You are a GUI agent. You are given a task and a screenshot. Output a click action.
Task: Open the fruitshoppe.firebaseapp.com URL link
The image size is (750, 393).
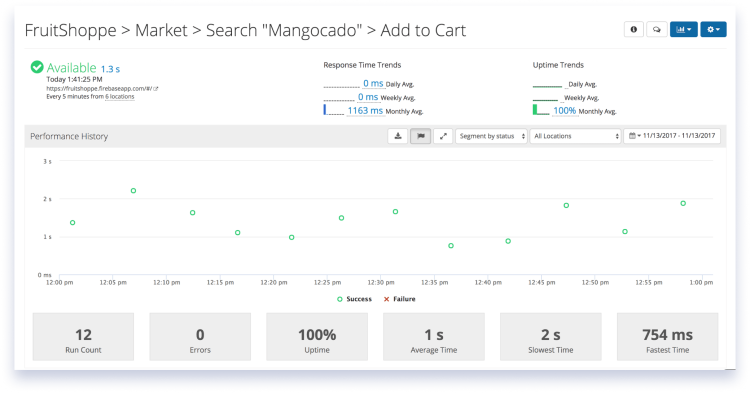tap(102, 88)
